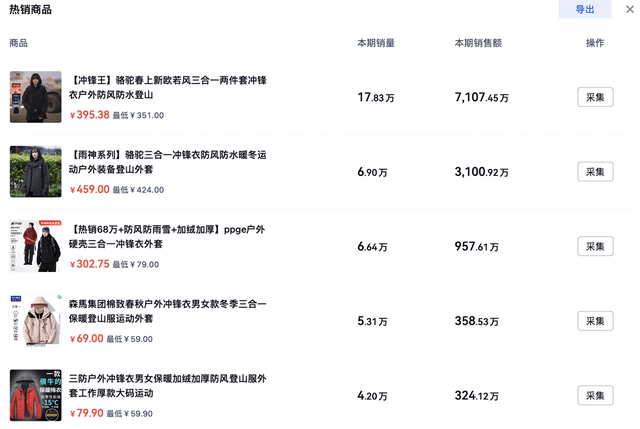Close the 热销商品 panel
The image size is (640, 429).
tap(629, 10)
